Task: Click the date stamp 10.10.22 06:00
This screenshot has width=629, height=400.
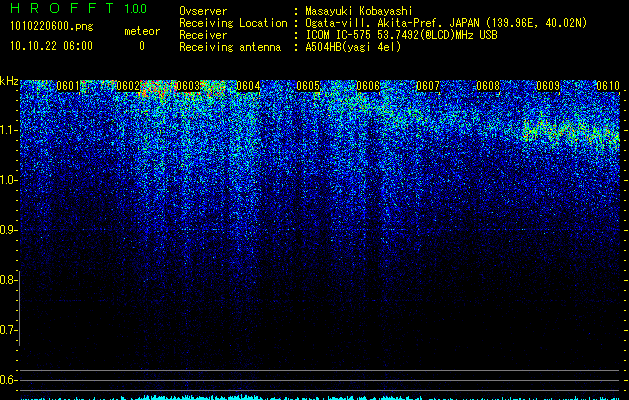Action: click(51, 46)
